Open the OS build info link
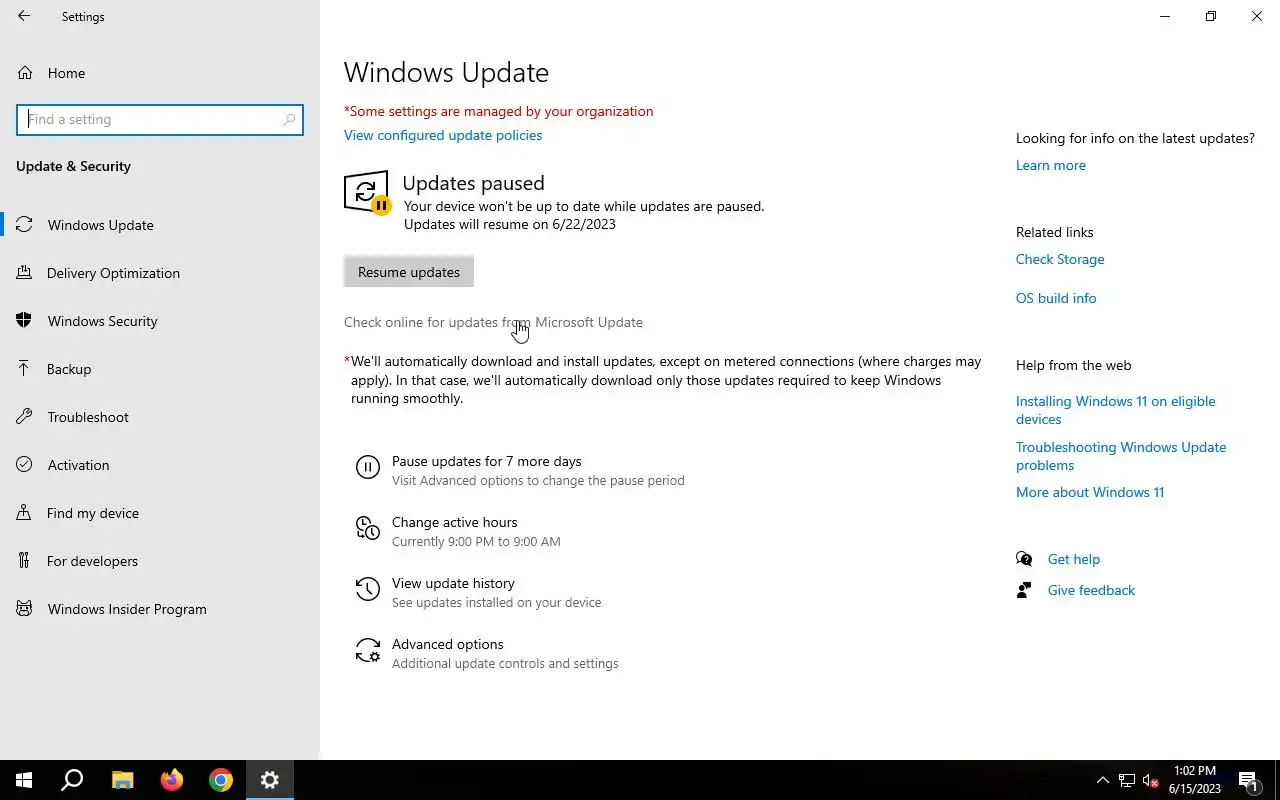This screenshot has height=800, width=1280. tap(1056, 298)
